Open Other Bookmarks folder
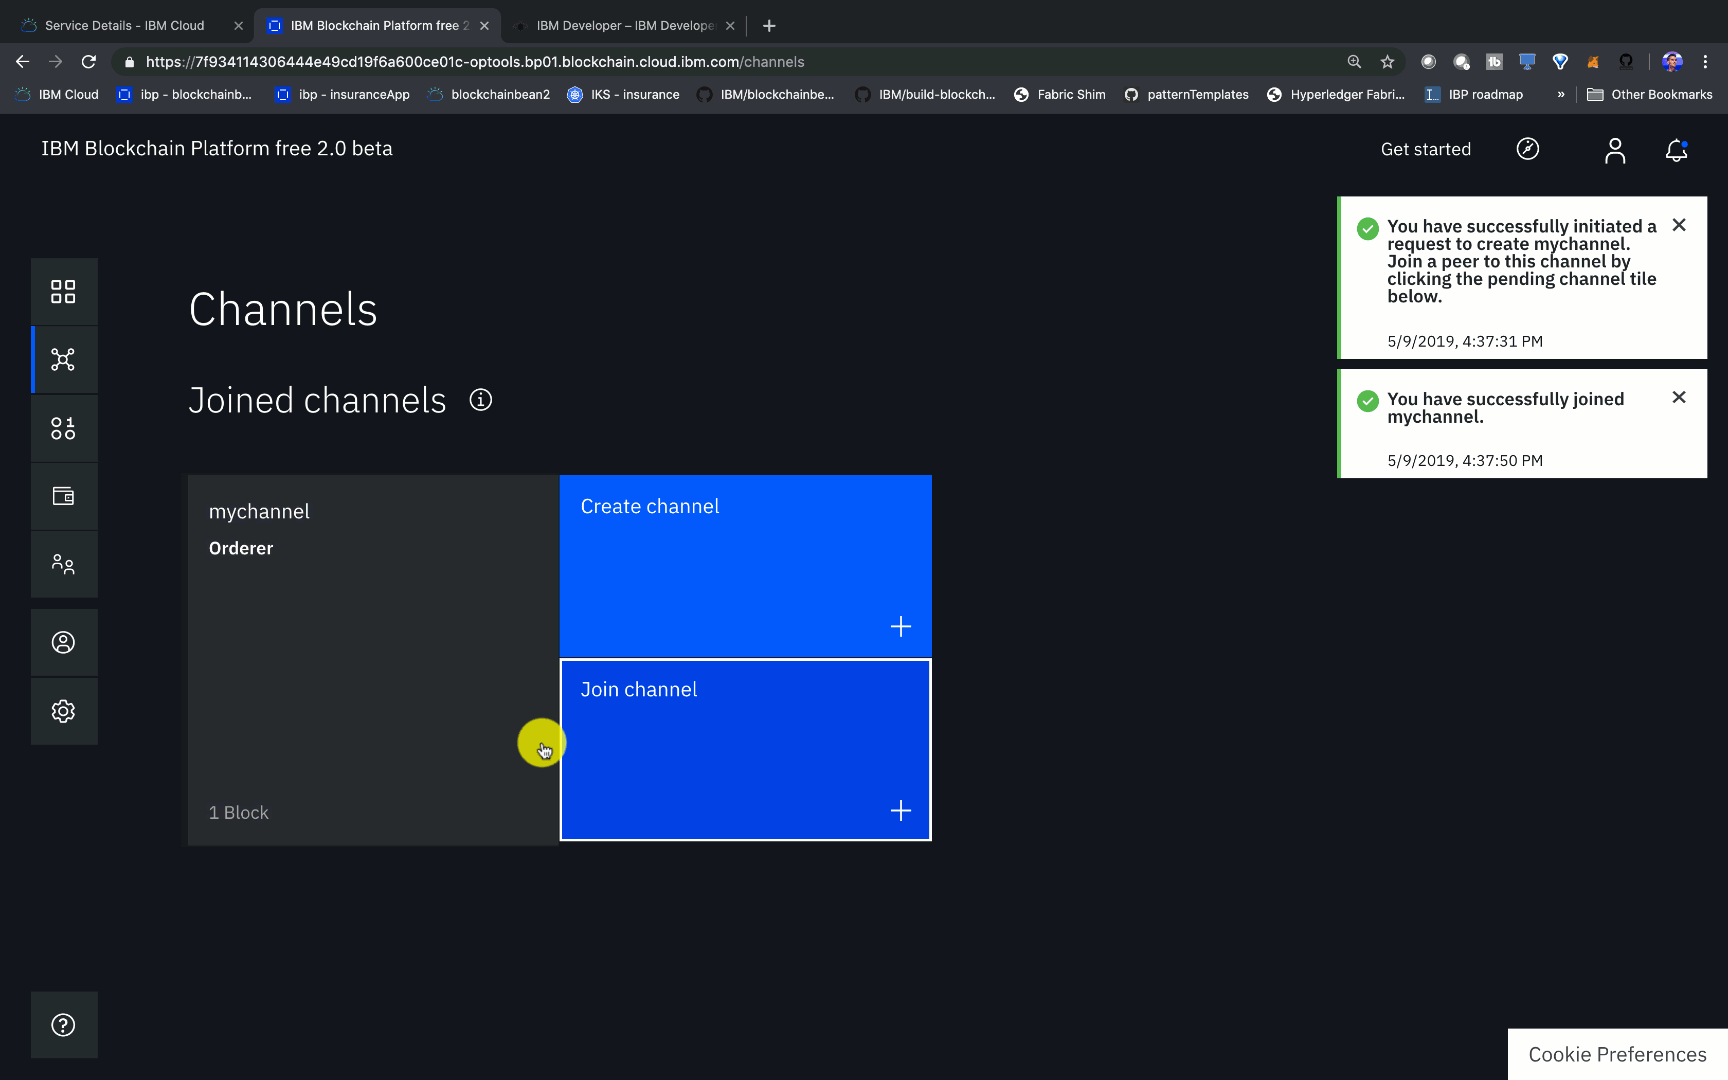The width and height of the screenshot is (1728, 1080). [1650, 94]
